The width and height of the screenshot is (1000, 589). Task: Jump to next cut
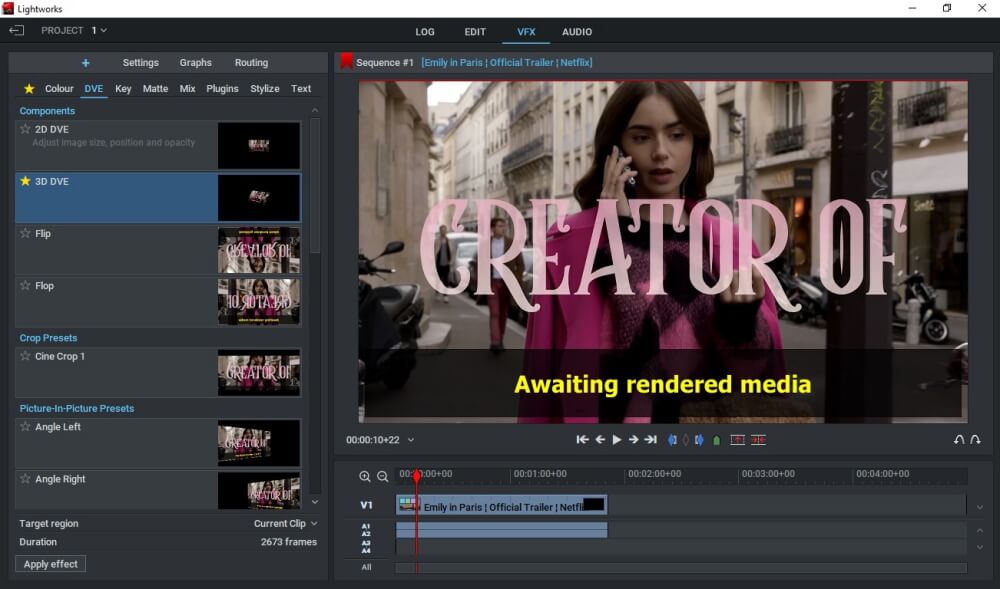coord(651,439)
